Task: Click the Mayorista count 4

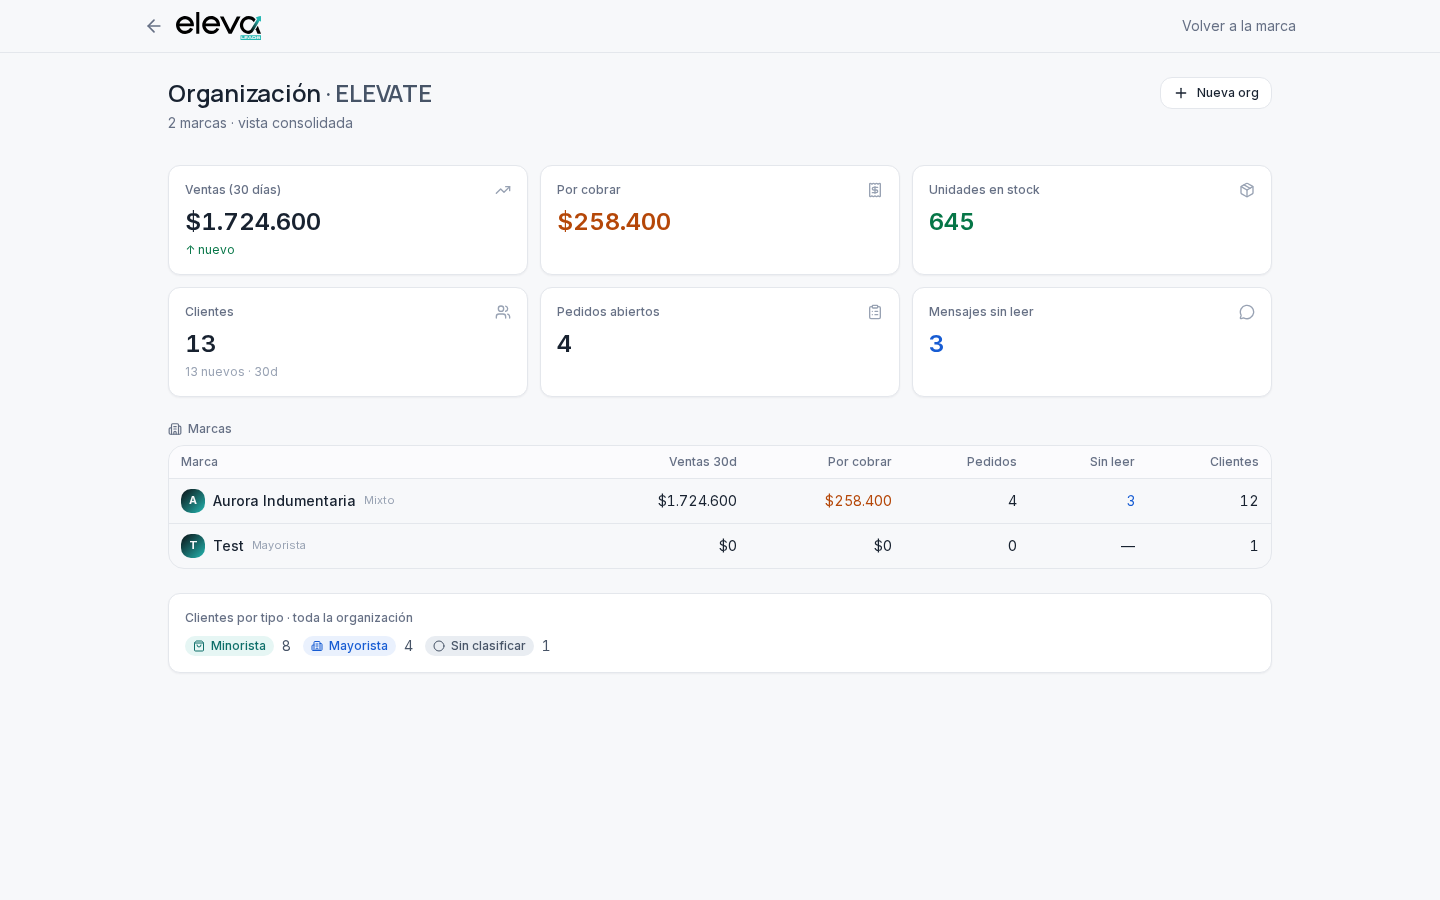Action: pyautogui.click(x=408, y=646)
